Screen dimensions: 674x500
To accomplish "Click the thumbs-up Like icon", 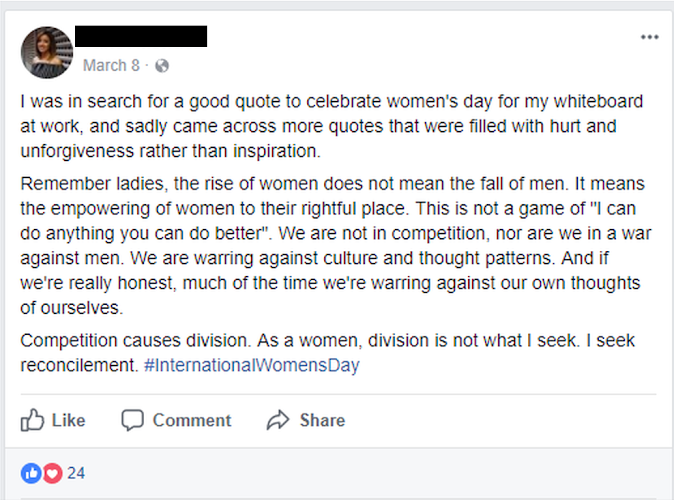I will pos(32,420).
